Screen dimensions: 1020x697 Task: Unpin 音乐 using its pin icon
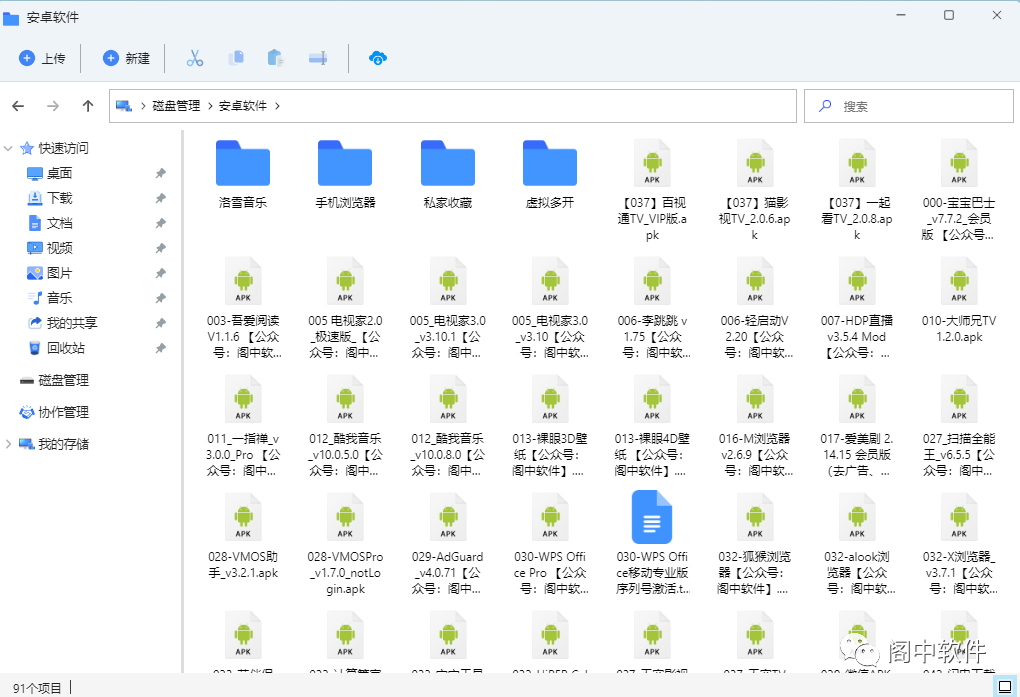point(161,298)
